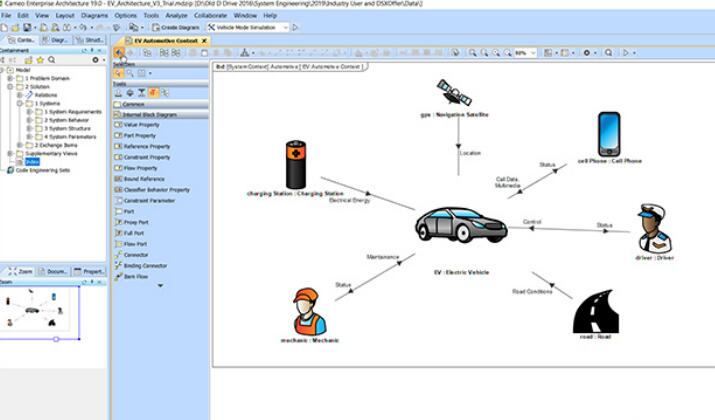Open the Diagrams menu
The image size is (715, 420).
point(95,16)
